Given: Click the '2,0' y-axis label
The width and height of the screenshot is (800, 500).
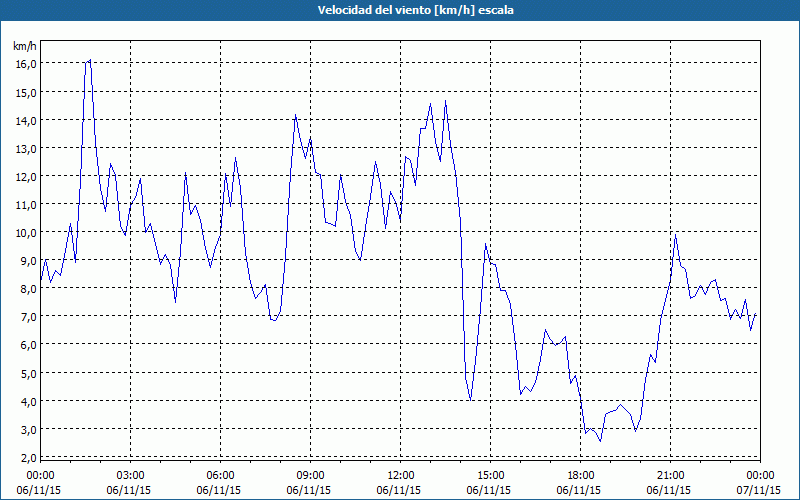Looking at the screenshot, I should tap(28, 458).
